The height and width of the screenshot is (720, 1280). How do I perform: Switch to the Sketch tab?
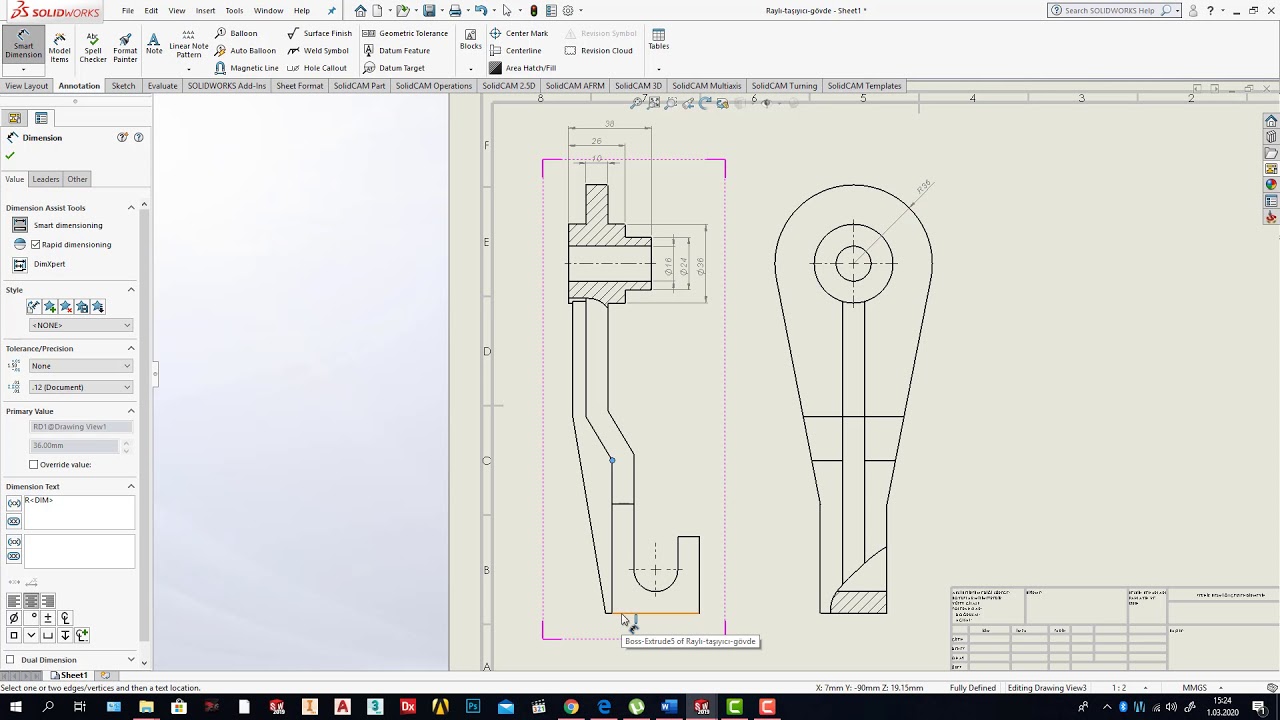pos(124,86)
